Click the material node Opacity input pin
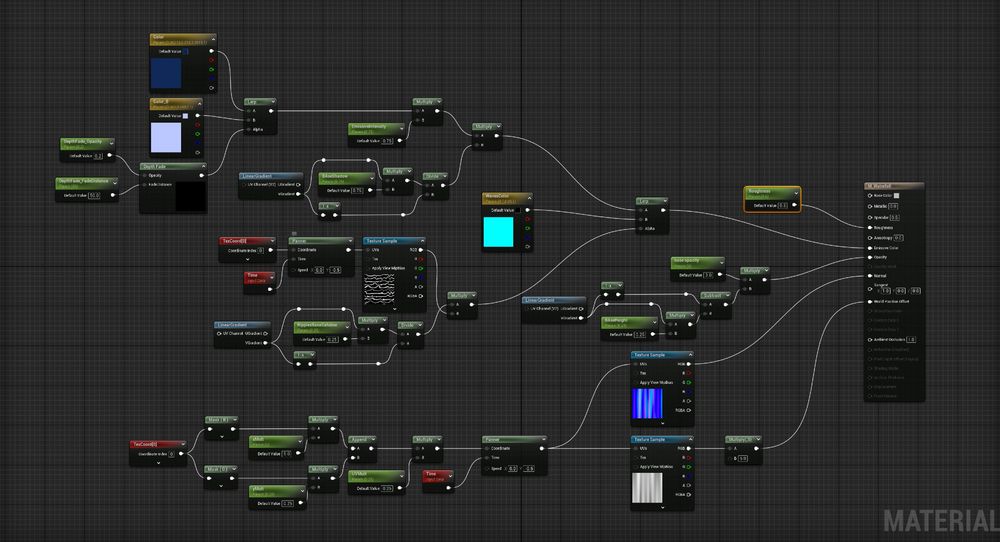This screenshot has height=542, width=1000. (870, 257)
